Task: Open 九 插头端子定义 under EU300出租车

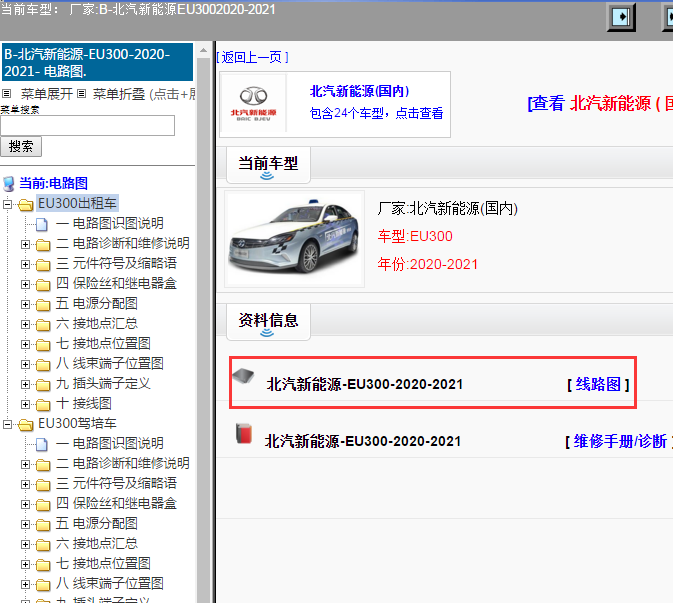Action: 103,383
